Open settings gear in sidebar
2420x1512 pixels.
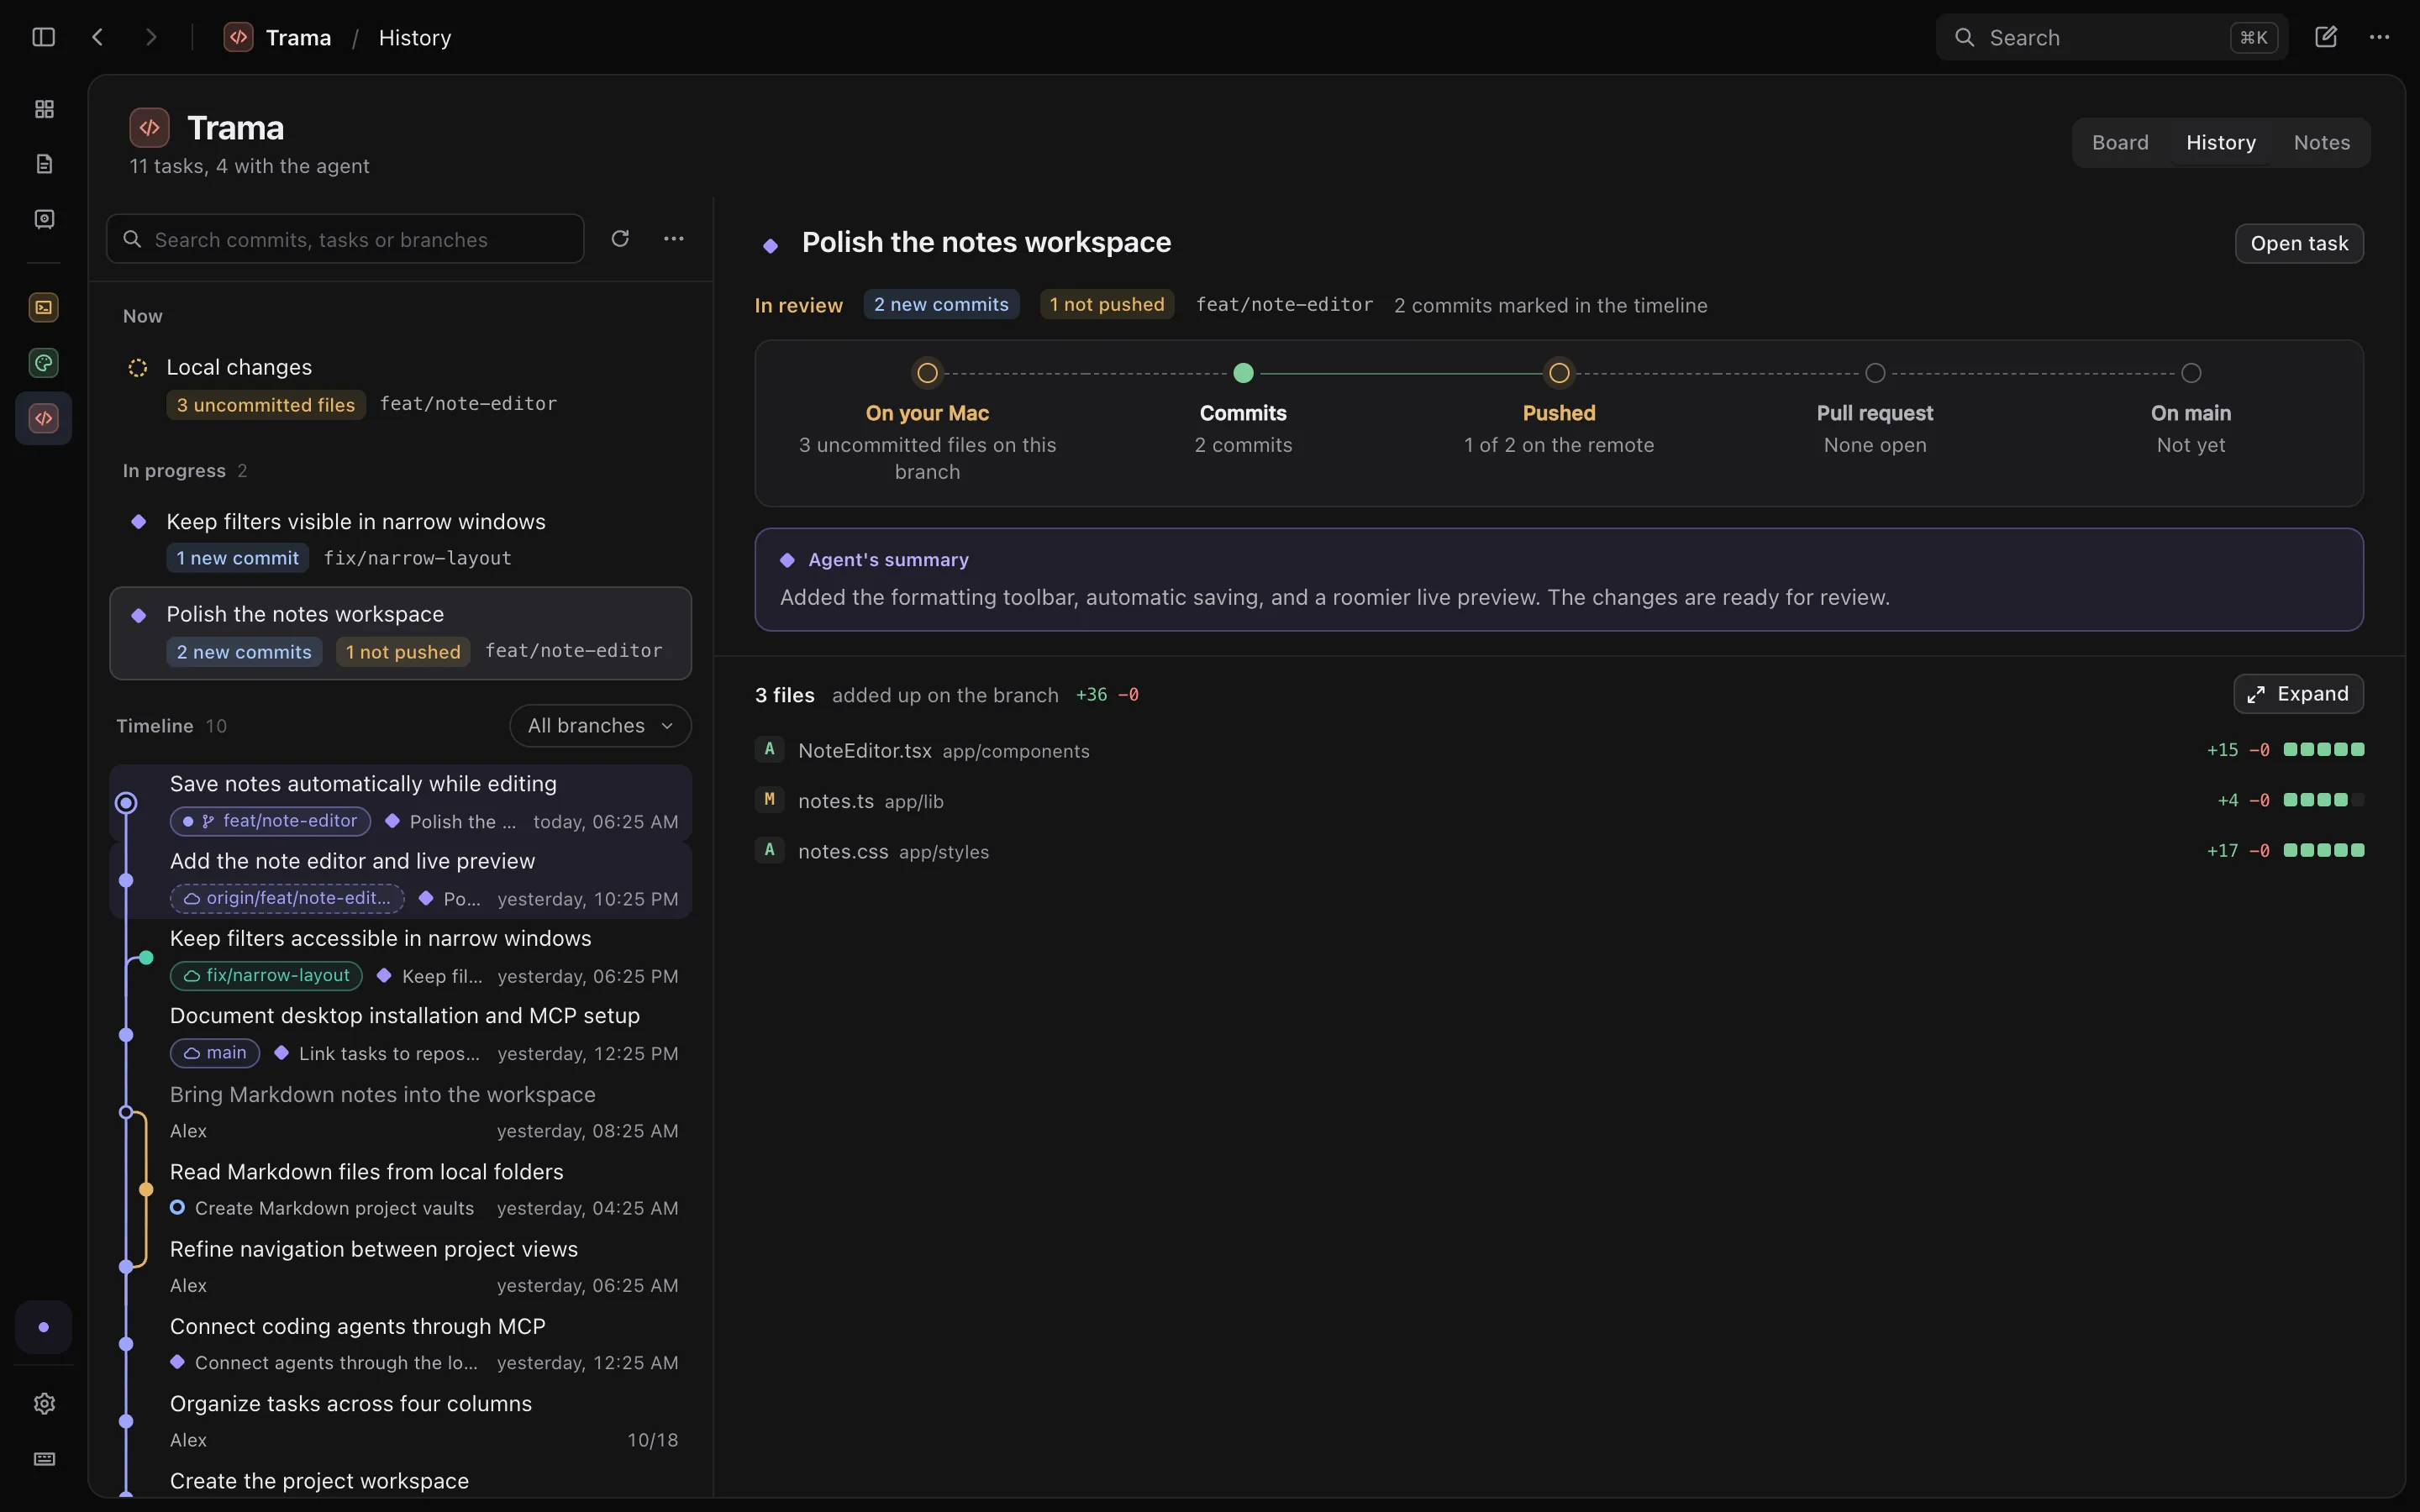[44, 1403]
